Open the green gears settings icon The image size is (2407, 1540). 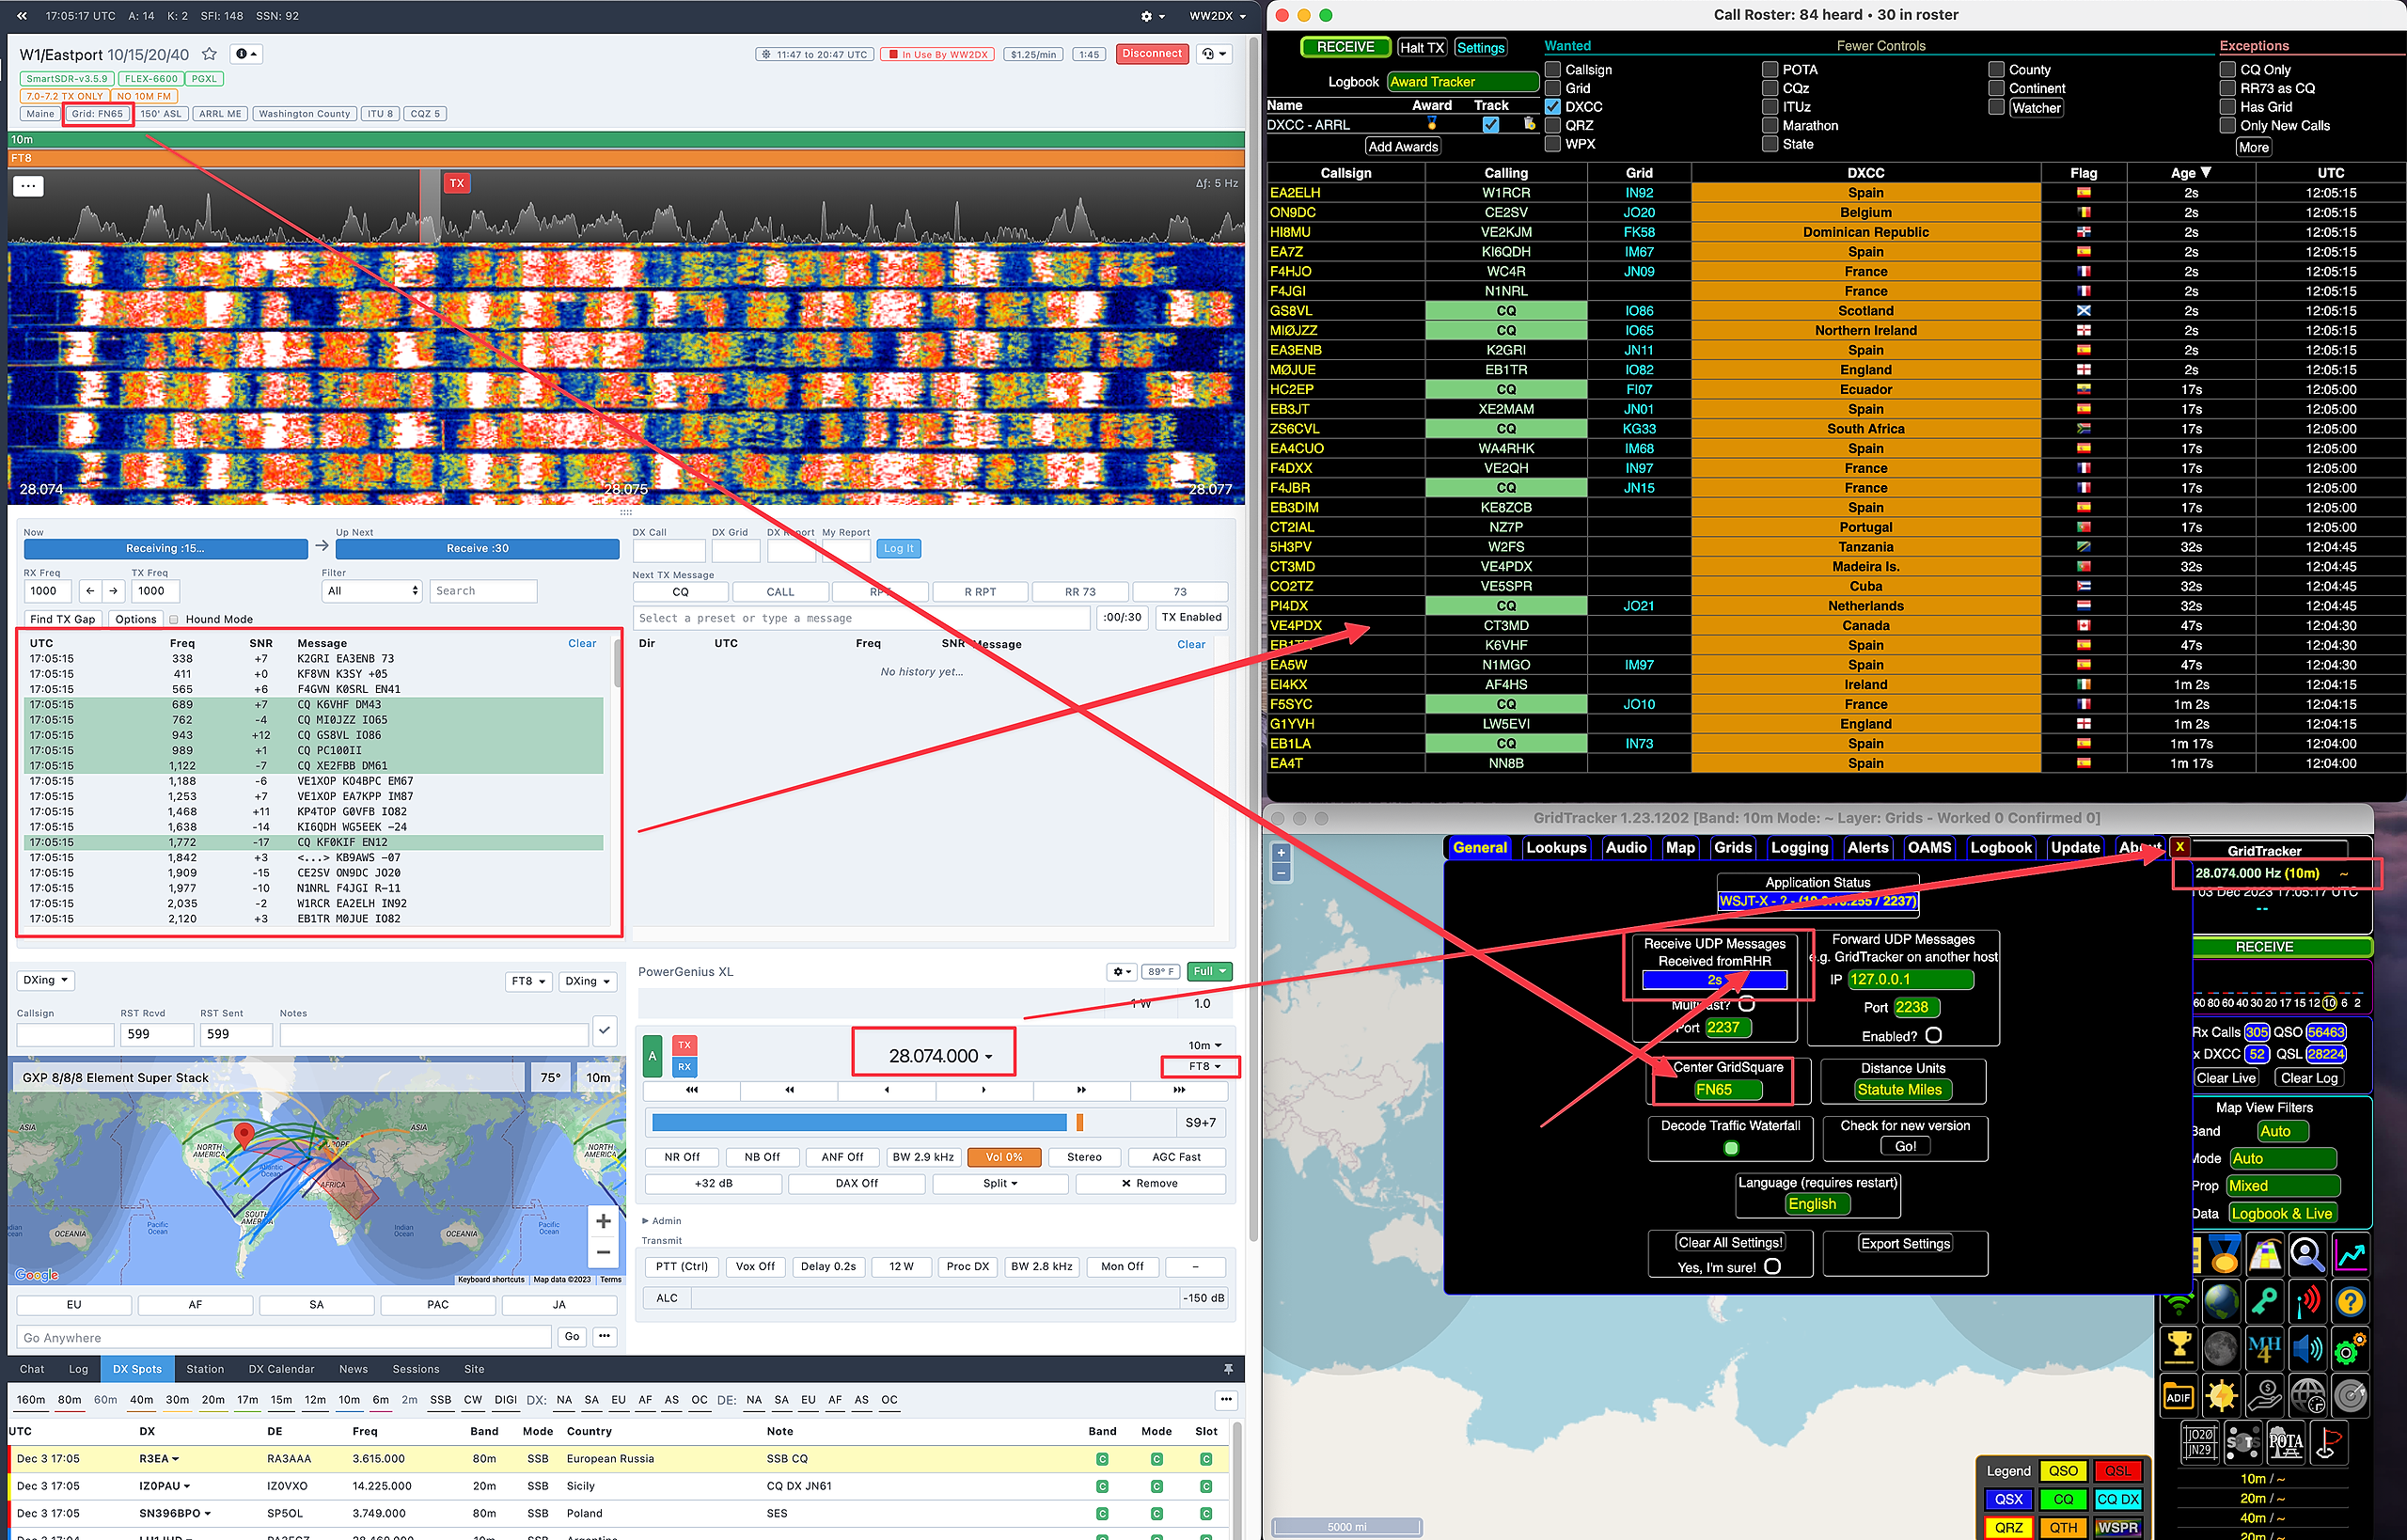[x=2350, y=1349]
